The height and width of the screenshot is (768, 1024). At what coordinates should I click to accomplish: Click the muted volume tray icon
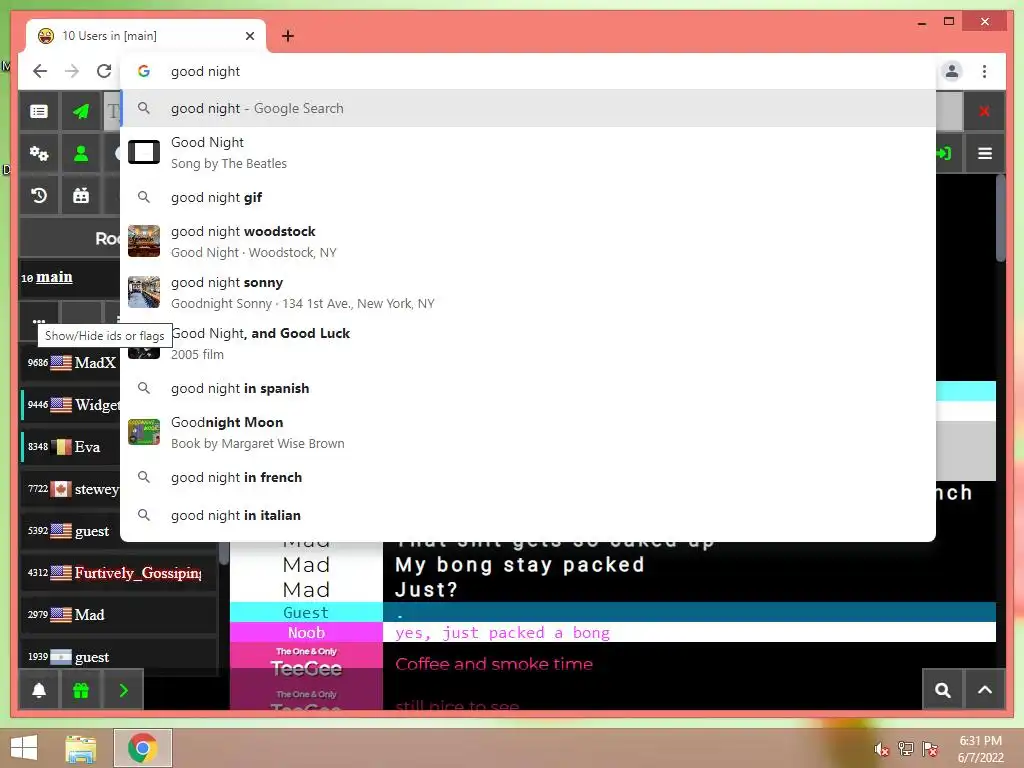882,749
